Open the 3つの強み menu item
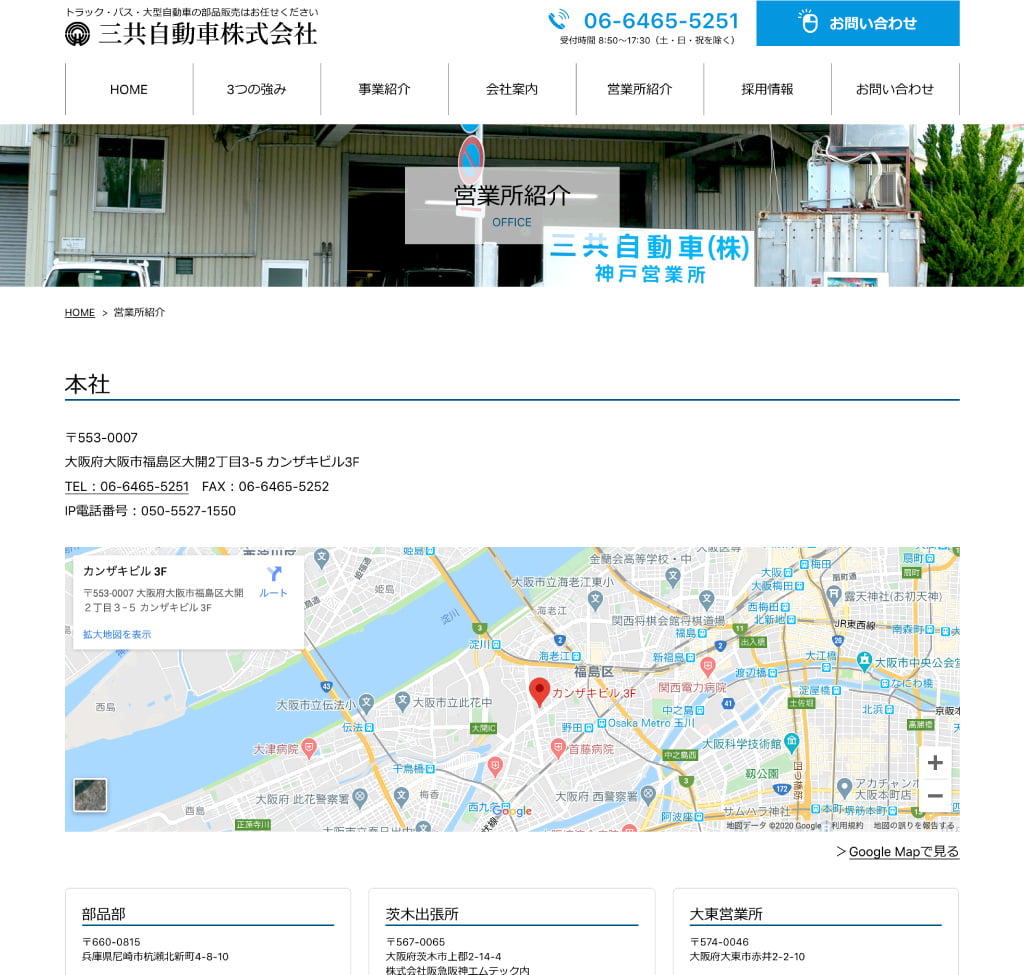Image resolution: width=1024 pixels, height=975 pixels. 256,89
